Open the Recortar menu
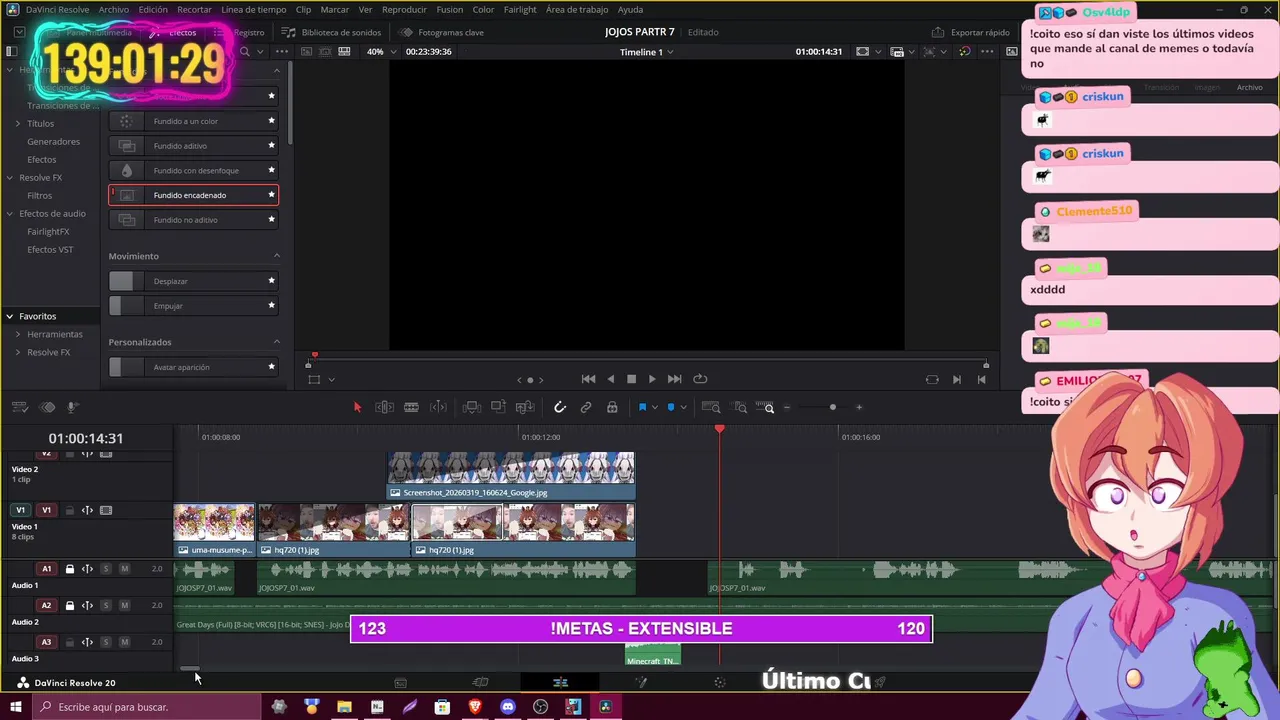Screen dimensions: 1280x720 (x=194, y=9)
